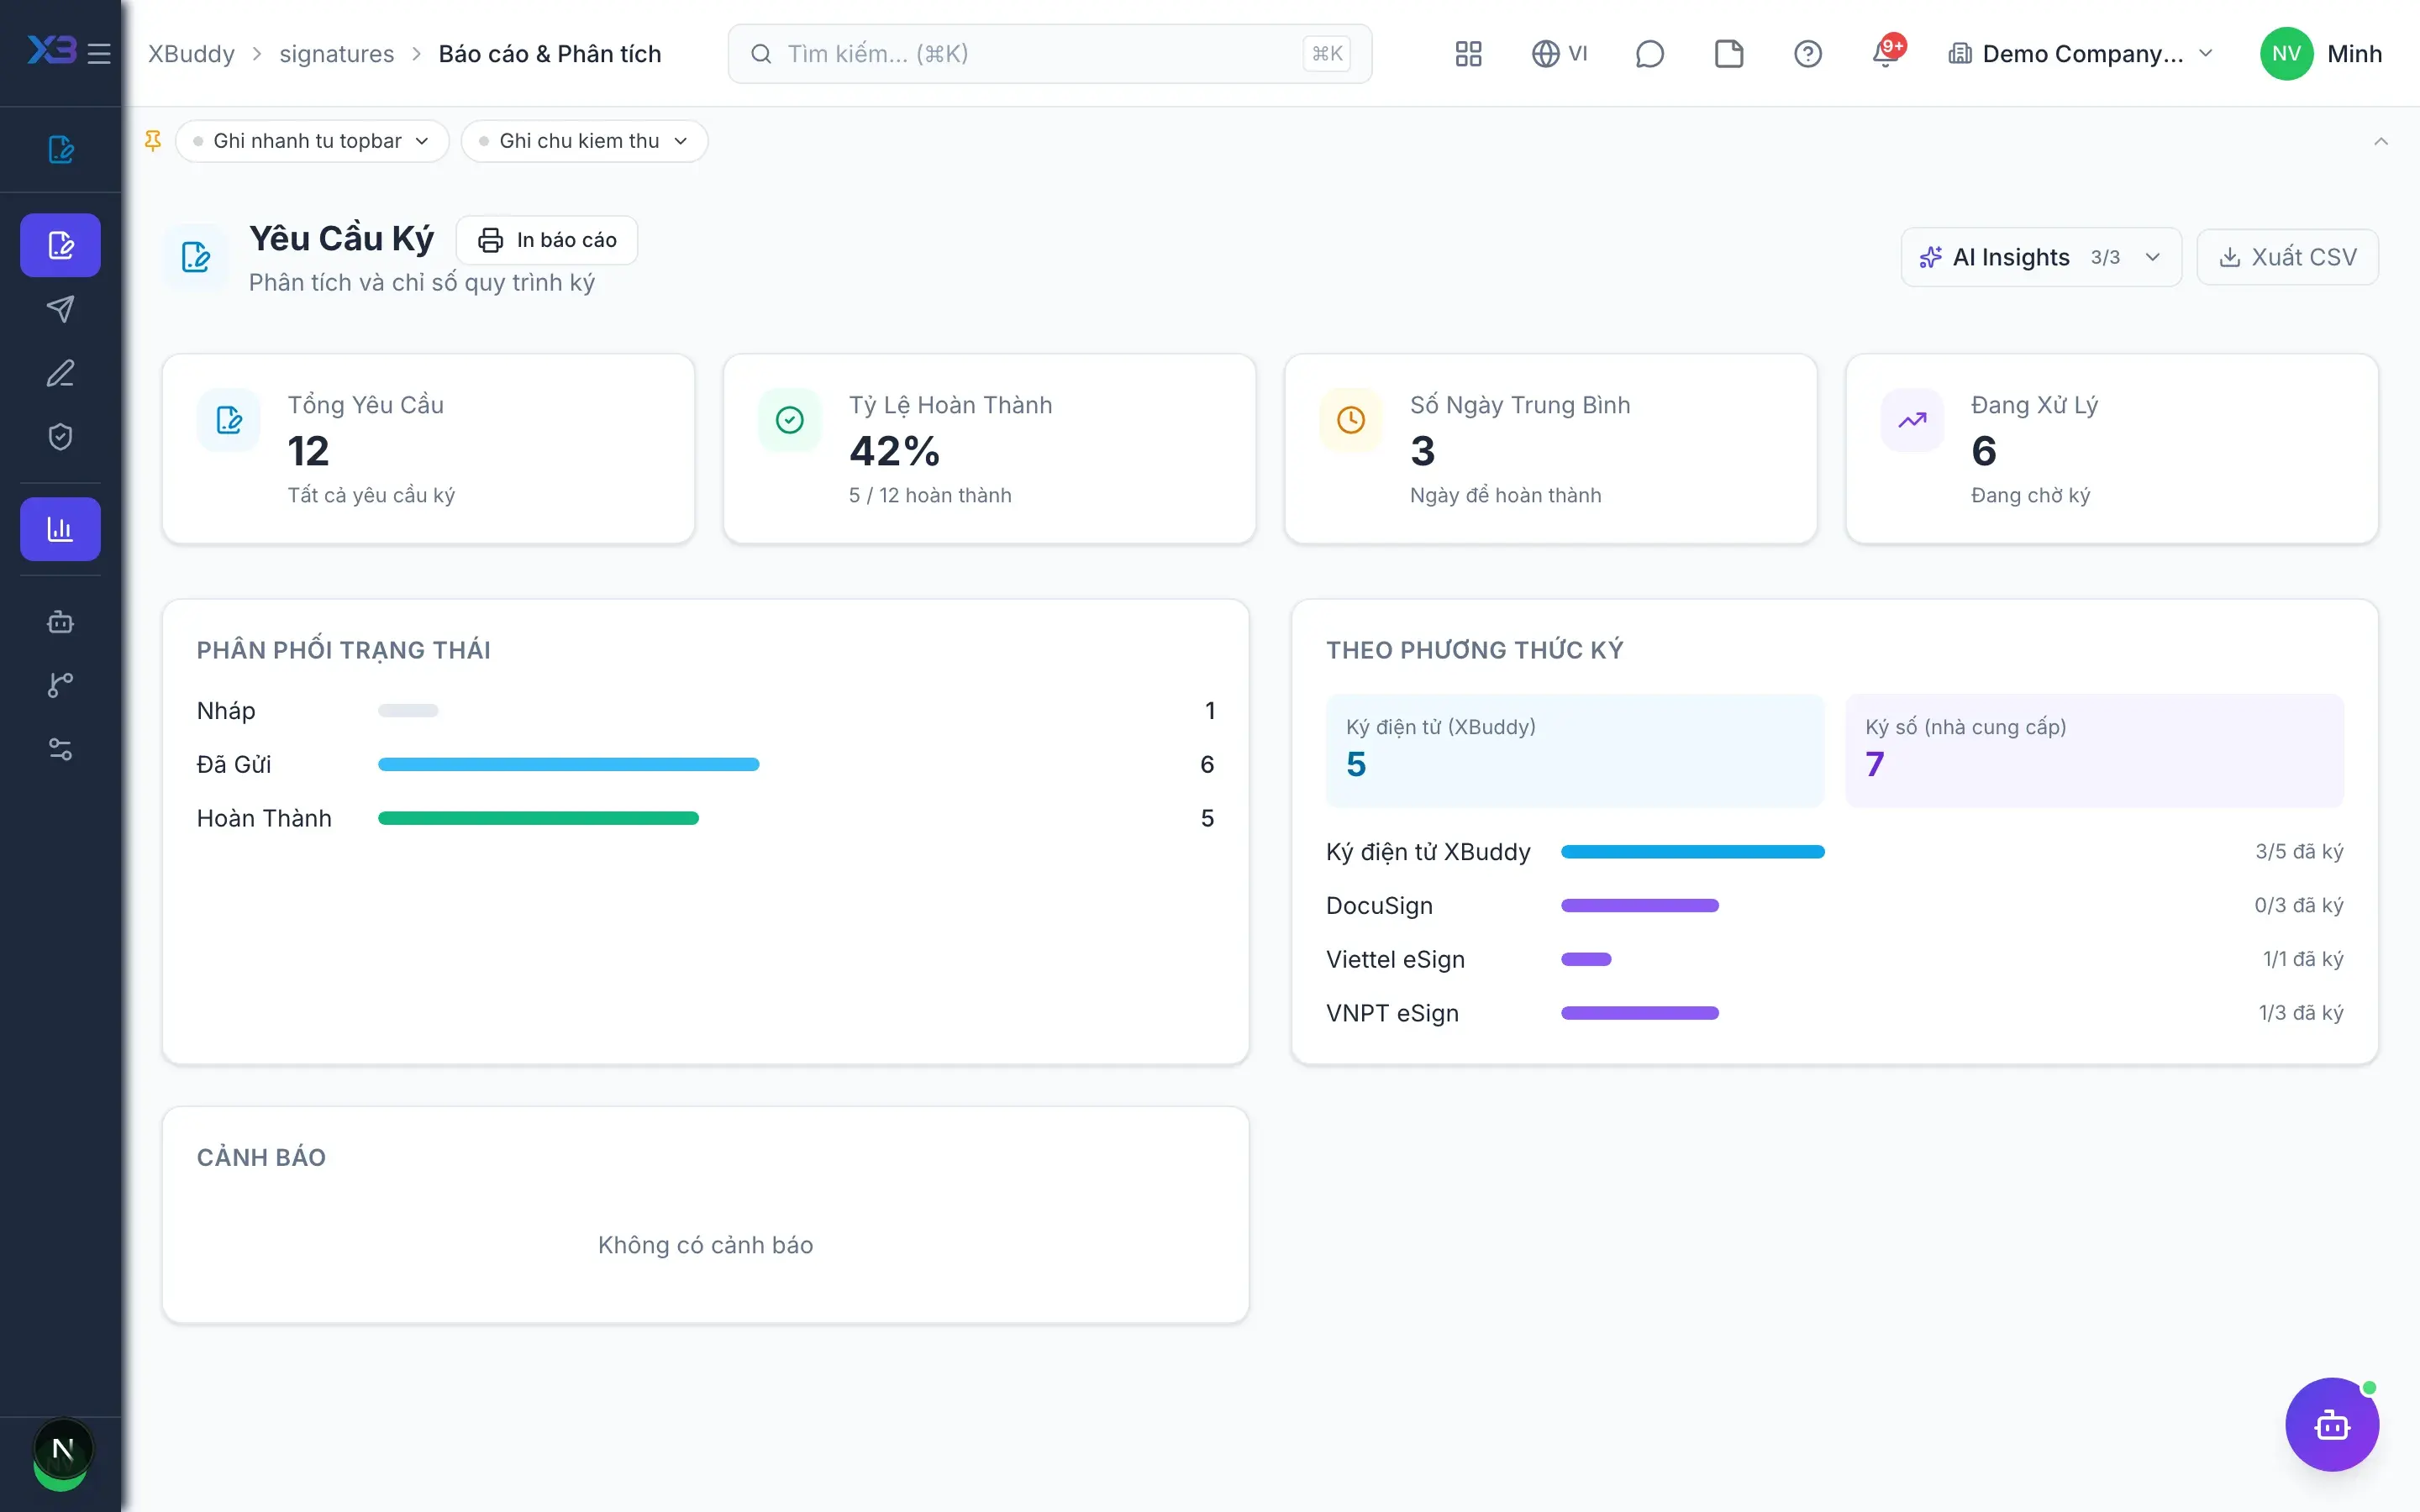Click the highlighted document-edit icon in sidebar
2420x1512 pixels.
60,245
